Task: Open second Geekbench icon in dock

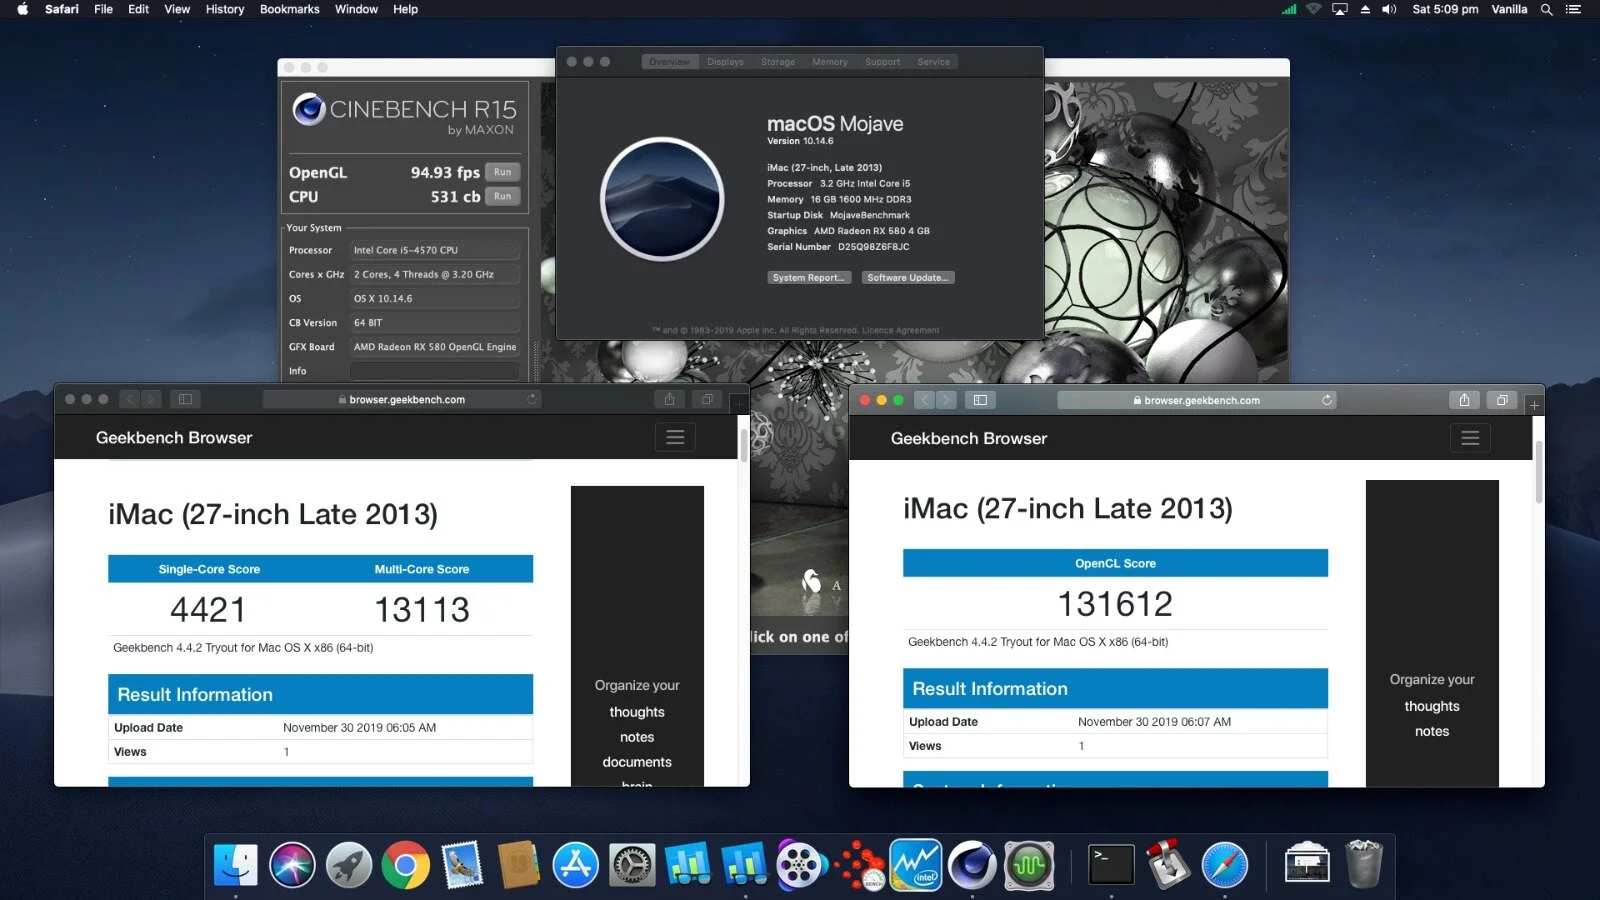Action: (745, 865)
